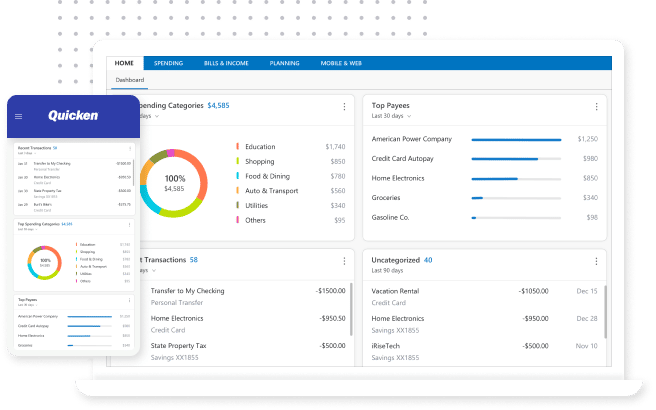Open Spending Categories card three-dot menu
This screenshot has height=410, width=656.
point(344,107)
